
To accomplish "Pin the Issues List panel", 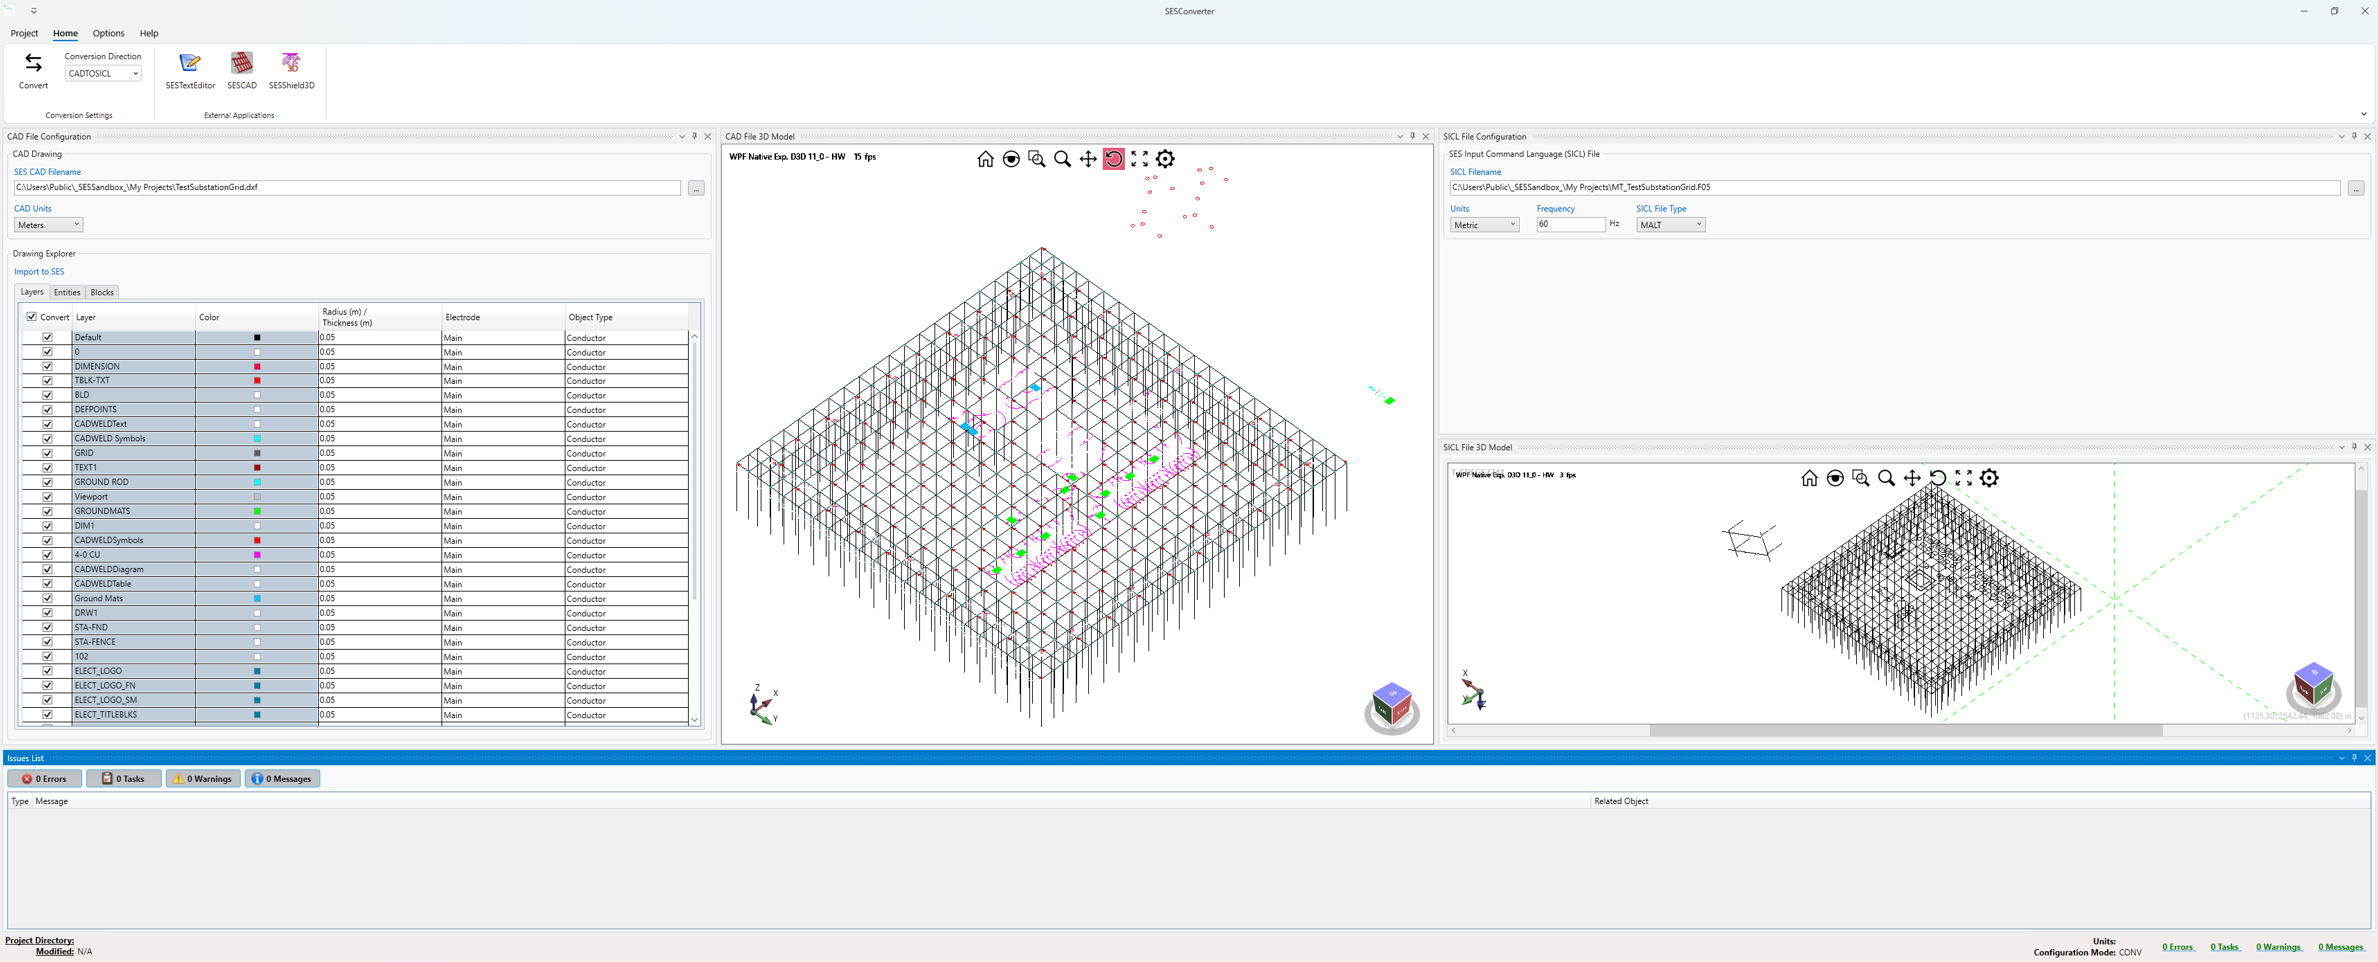I will (2354, 758).
